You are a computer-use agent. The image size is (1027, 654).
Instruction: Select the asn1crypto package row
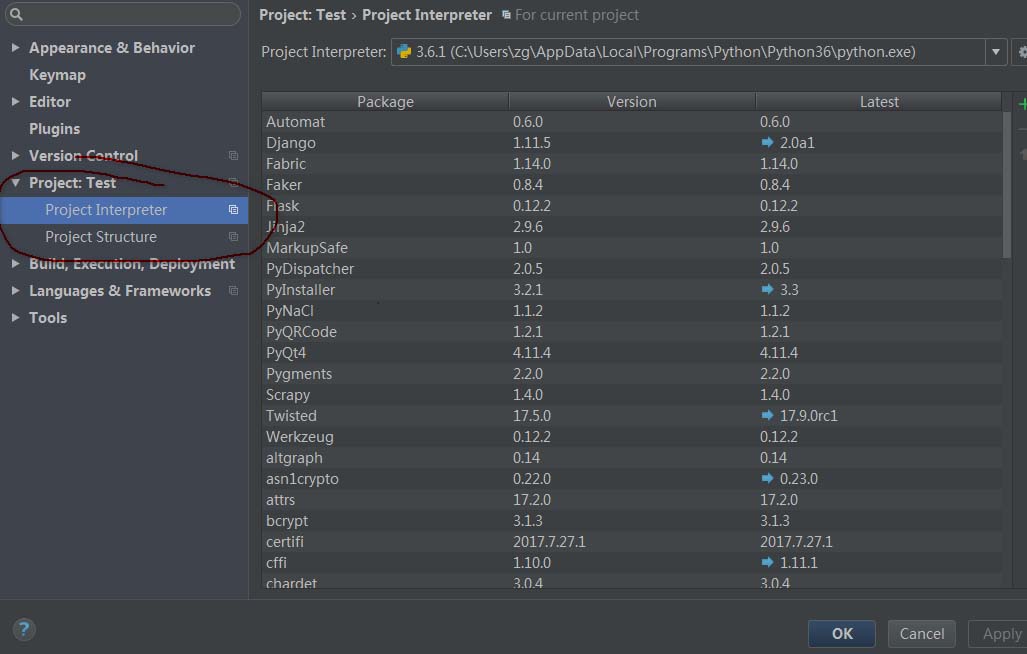(631, 478)
